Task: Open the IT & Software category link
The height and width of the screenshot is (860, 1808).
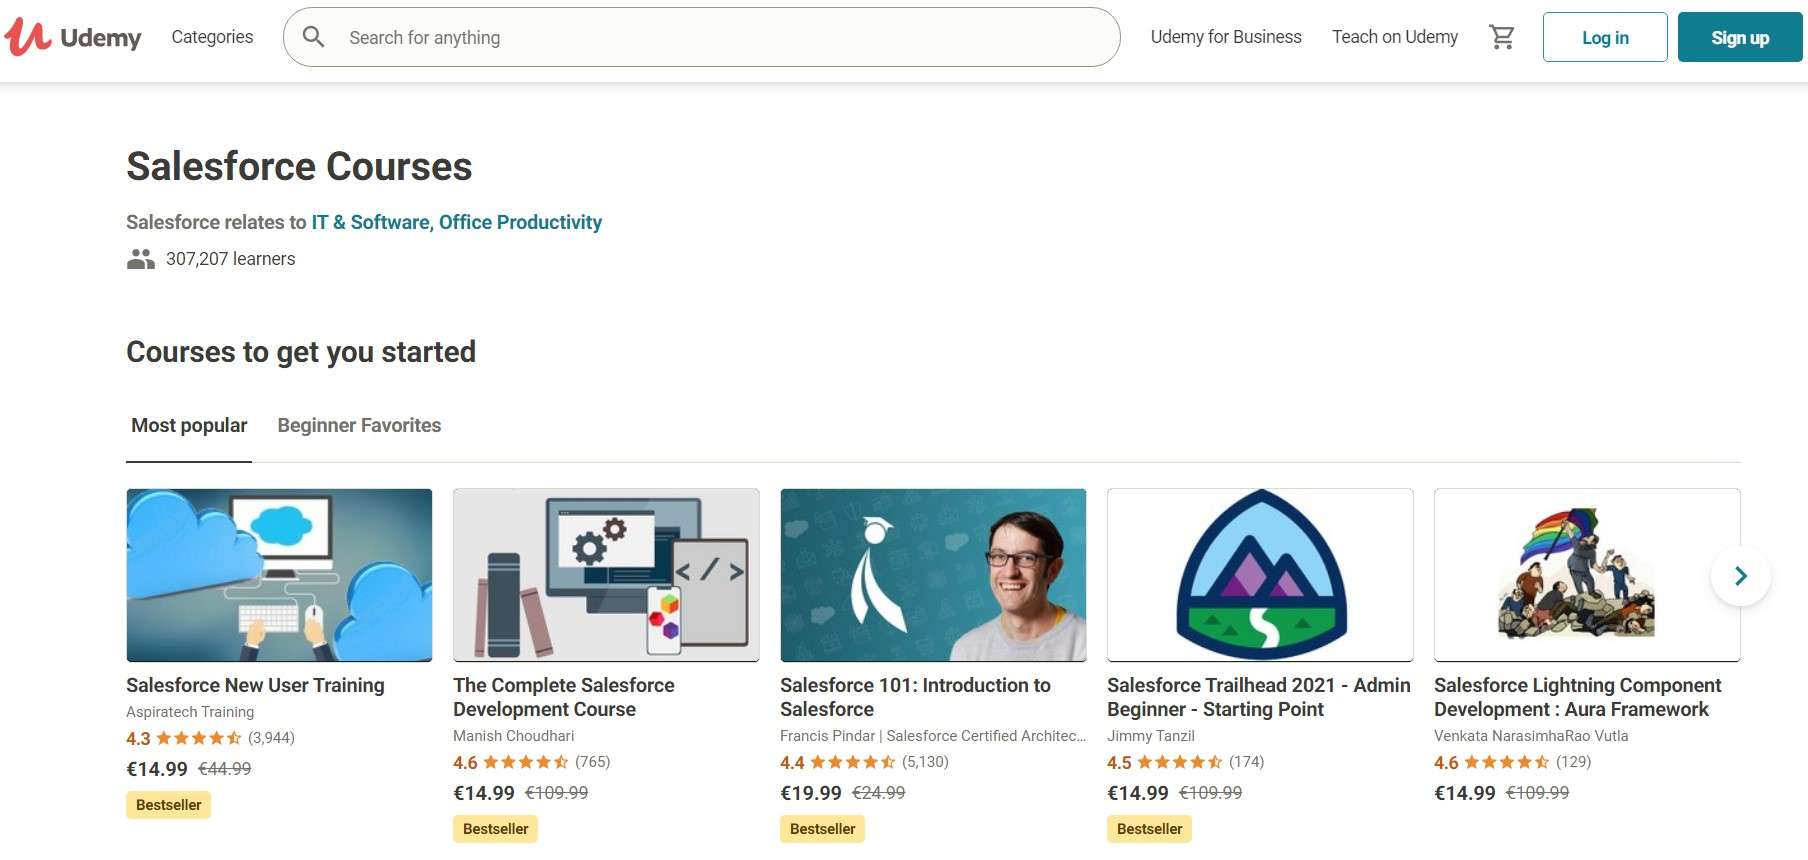Action: pos(370,222)
